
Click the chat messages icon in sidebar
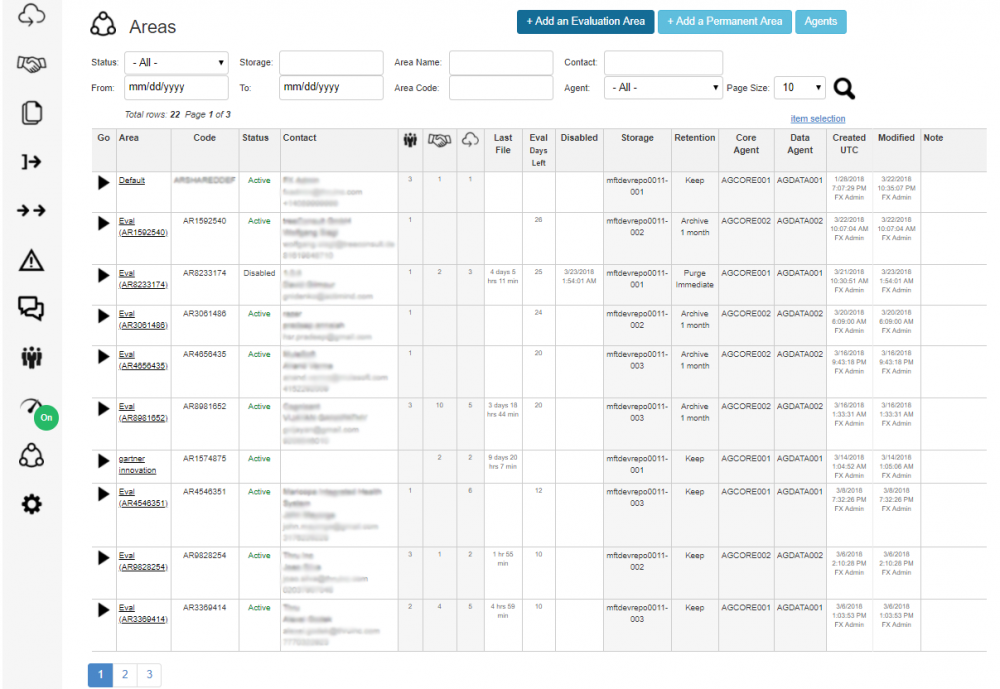point(32,309)
